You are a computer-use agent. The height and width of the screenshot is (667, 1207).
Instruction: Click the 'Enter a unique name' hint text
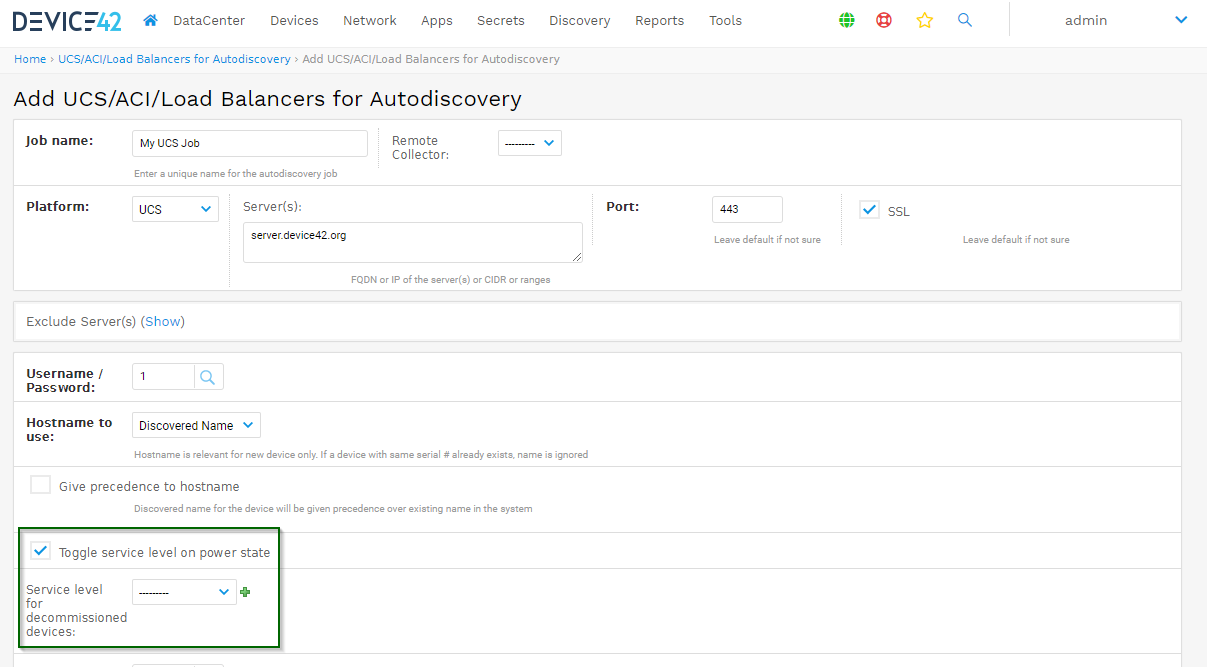236,173
